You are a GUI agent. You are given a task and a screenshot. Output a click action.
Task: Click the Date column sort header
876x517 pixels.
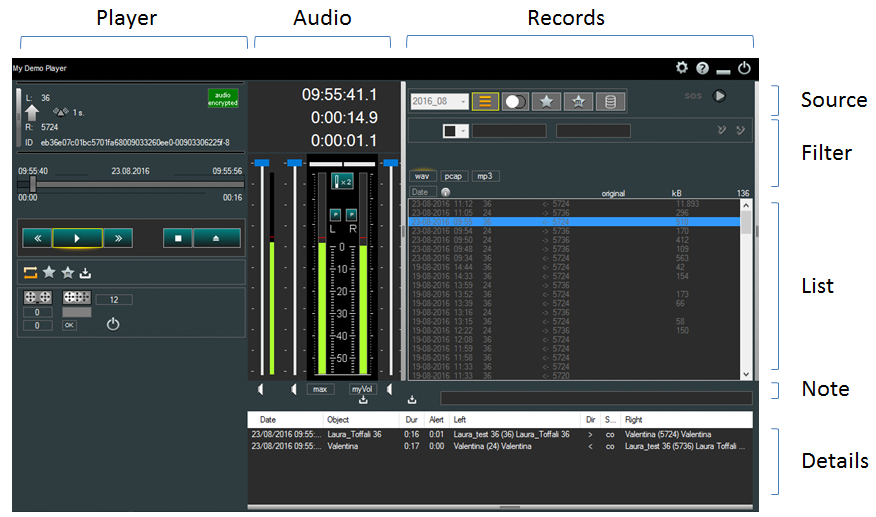point(420,192)
